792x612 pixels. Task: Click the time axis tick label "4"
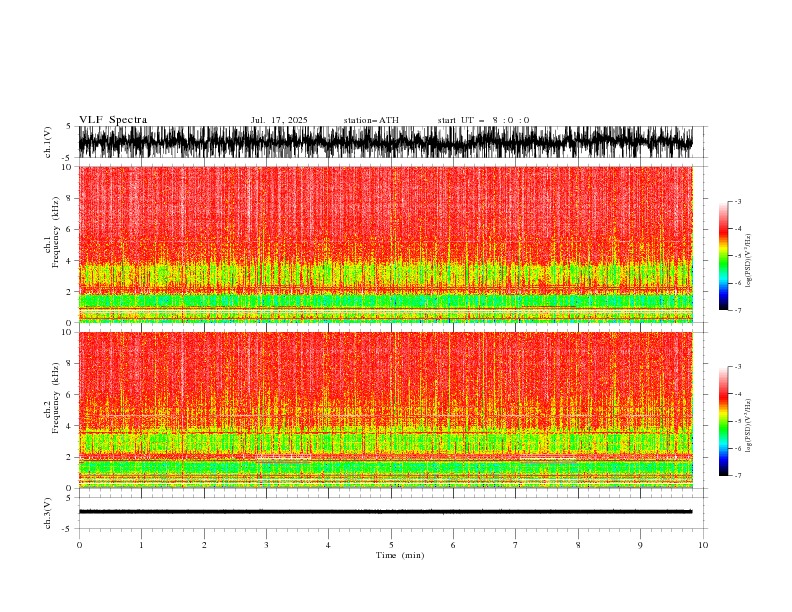(328, 545)
